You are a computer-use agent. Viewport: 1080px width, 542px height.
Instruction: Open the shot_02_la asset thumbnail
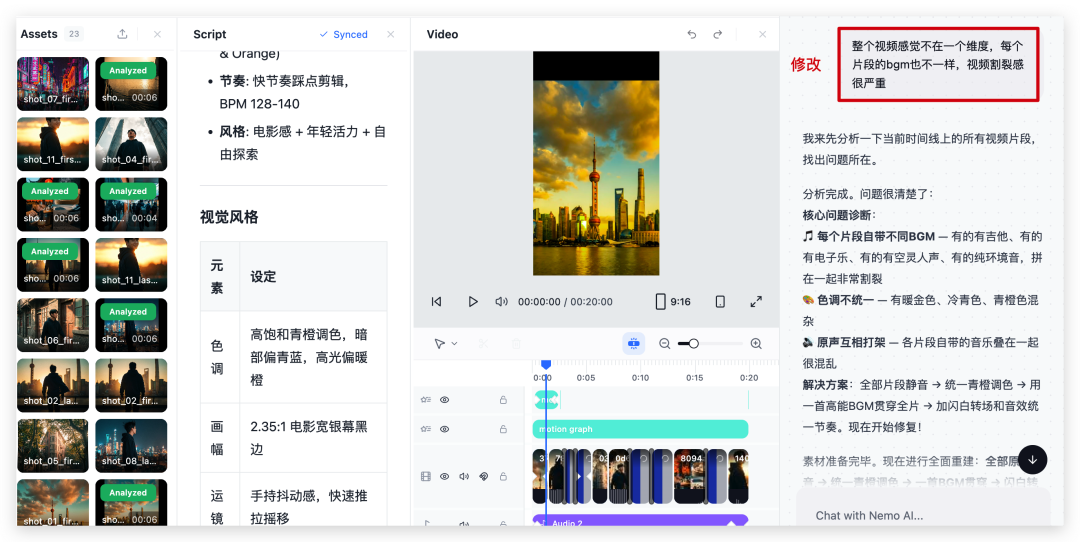click(x=53, y=386)
